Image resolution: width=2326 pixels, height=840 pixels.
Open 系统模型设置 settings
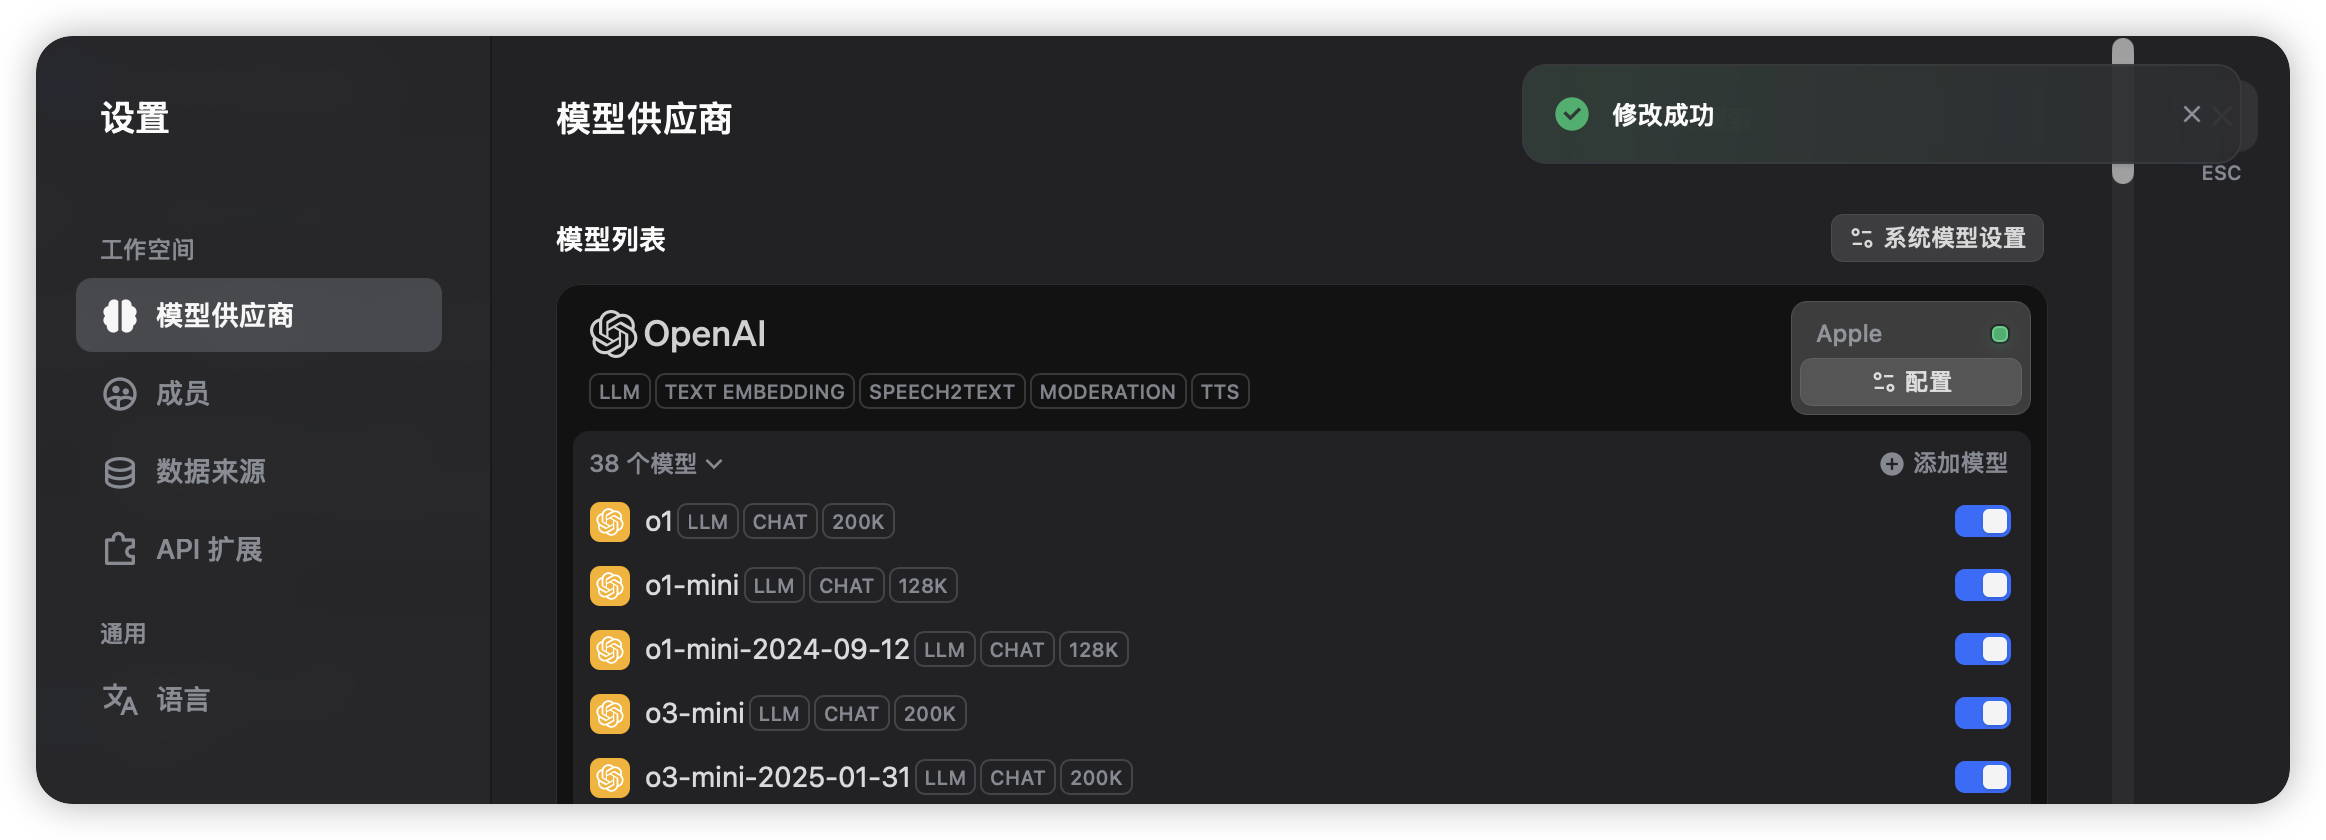pyautogui.click(x=1937, y=238)
